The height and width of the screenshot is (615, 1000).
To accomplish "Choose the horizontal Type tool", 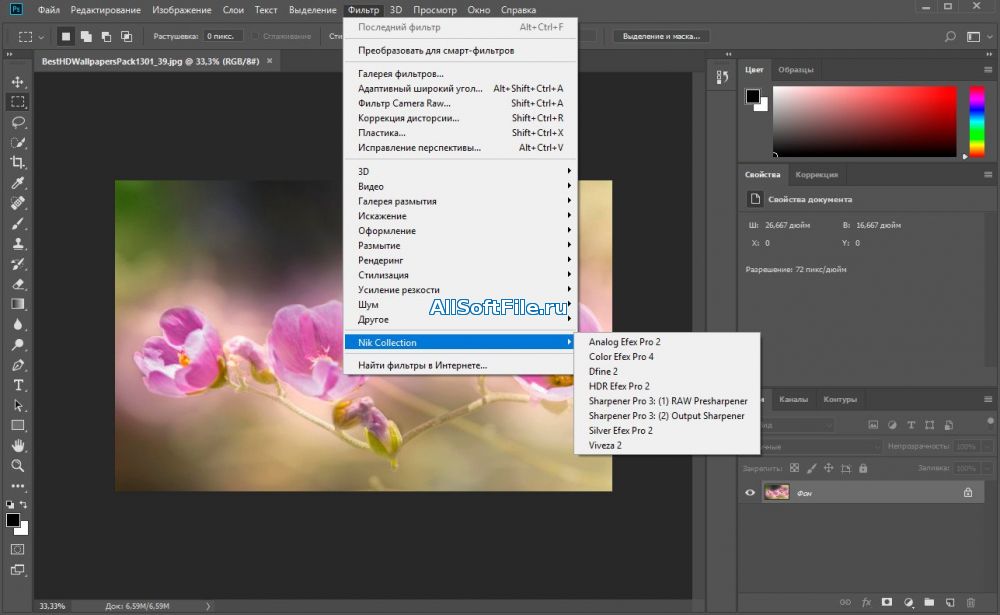I will click(x=18, y=385).
